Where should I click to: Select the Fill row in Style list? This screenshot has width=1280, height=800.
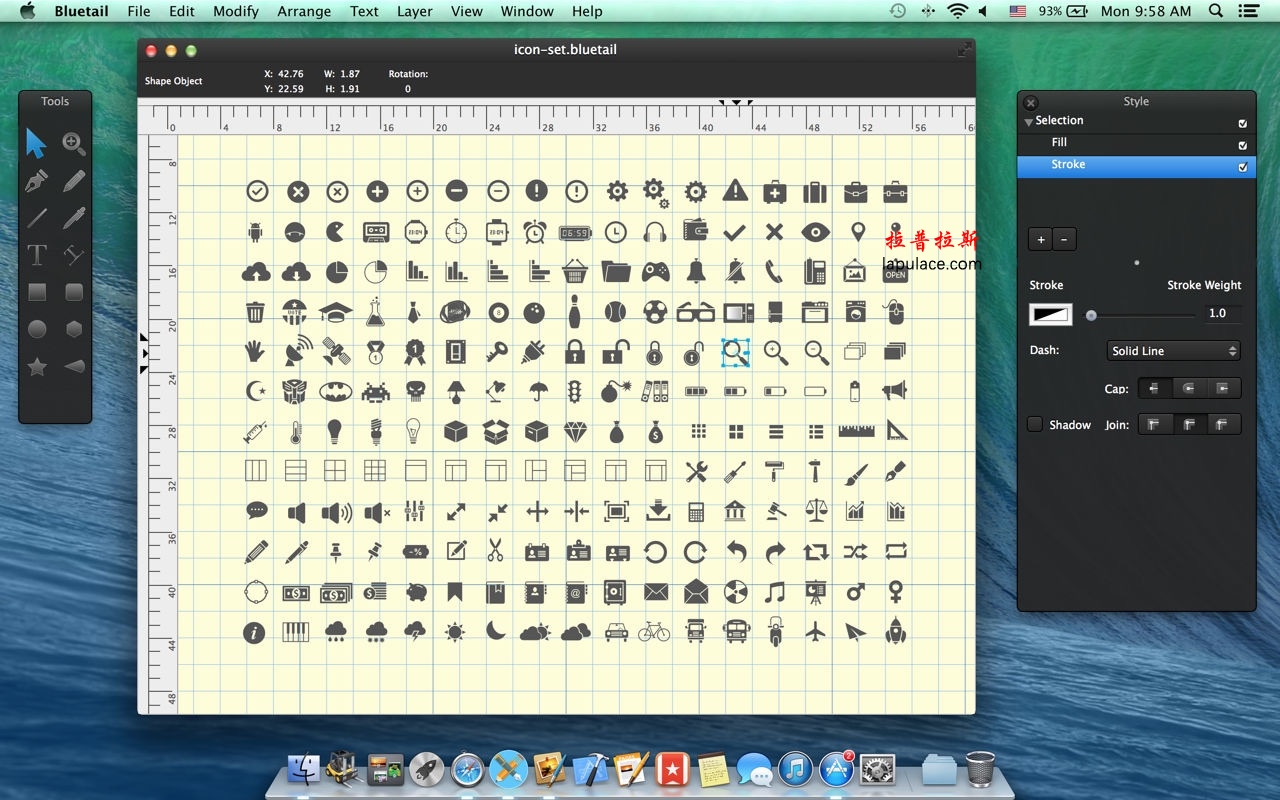[1136, 145]
